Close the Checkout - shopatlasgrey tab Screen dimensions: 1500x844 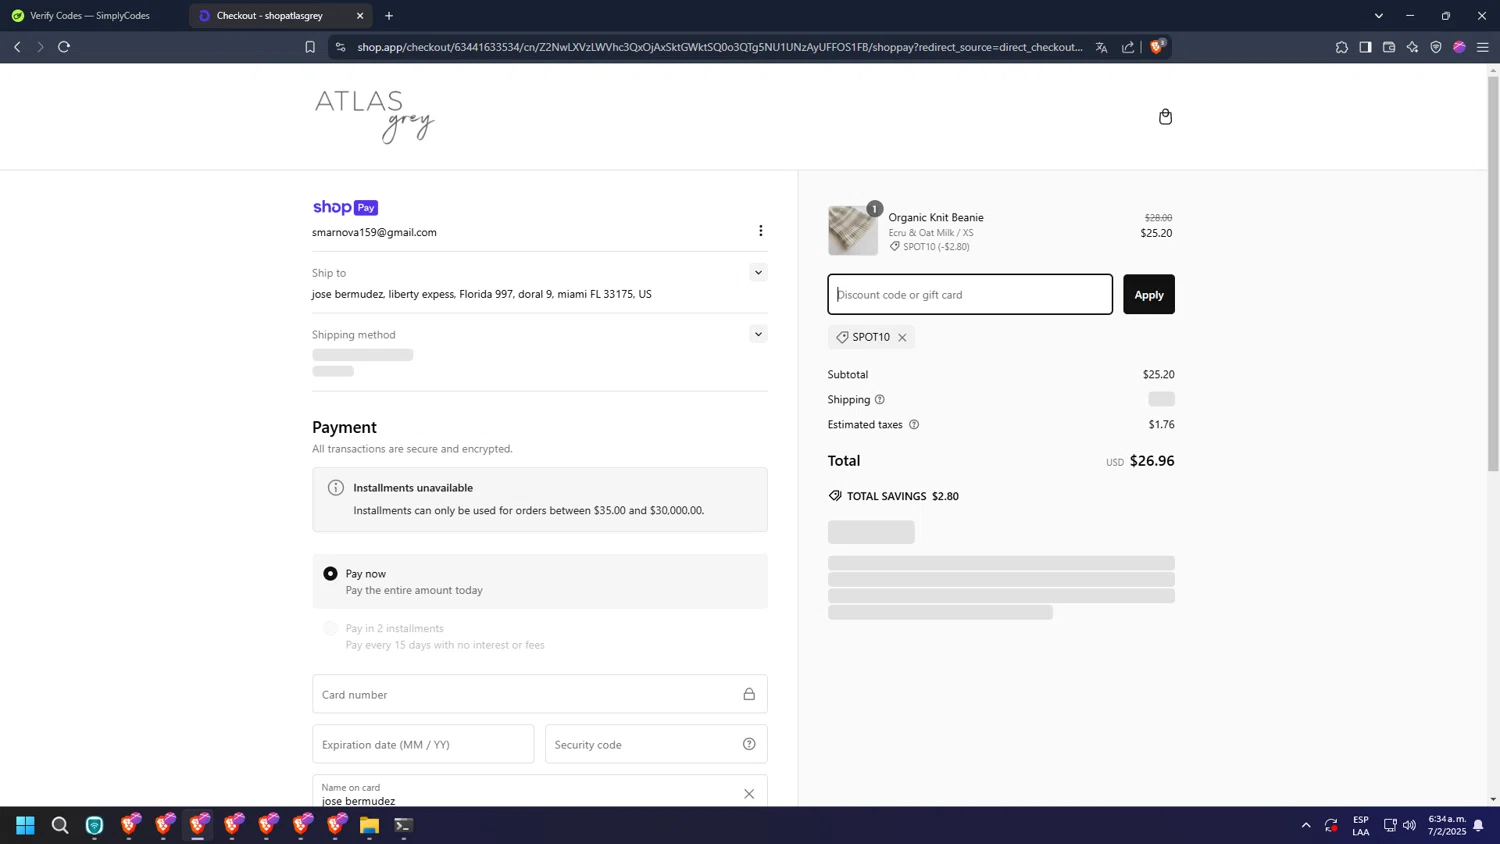360,16
